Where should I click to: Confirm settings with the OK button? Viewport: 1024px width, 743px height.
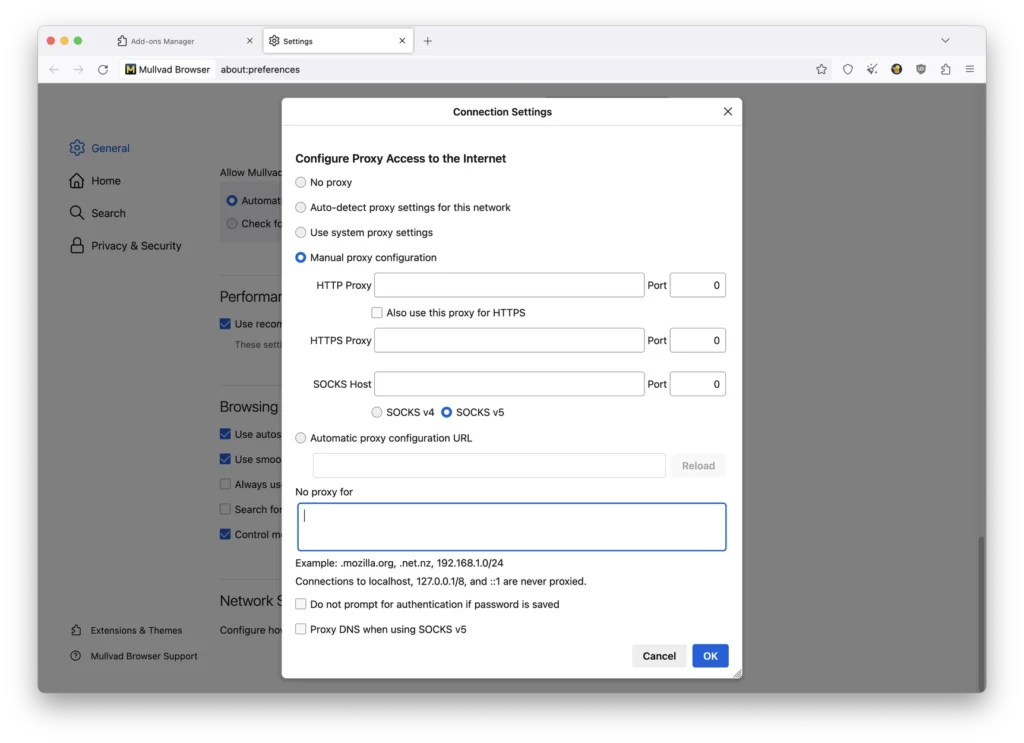tap(710, 656)
